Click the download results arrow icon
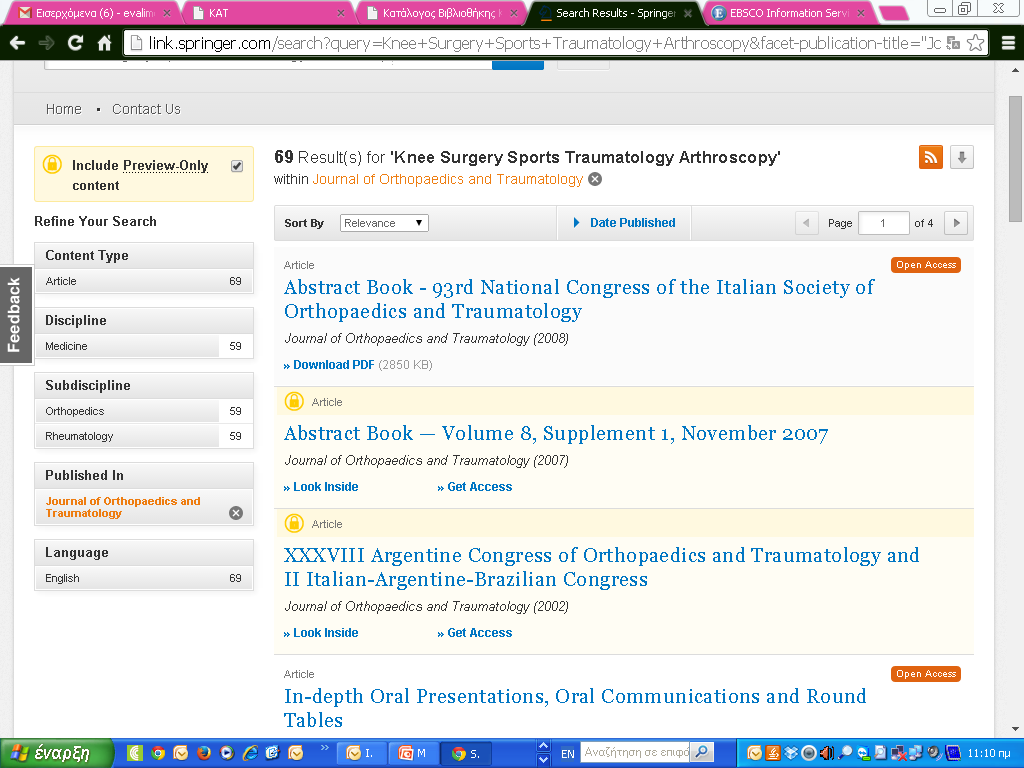 [x=962, y=157]
